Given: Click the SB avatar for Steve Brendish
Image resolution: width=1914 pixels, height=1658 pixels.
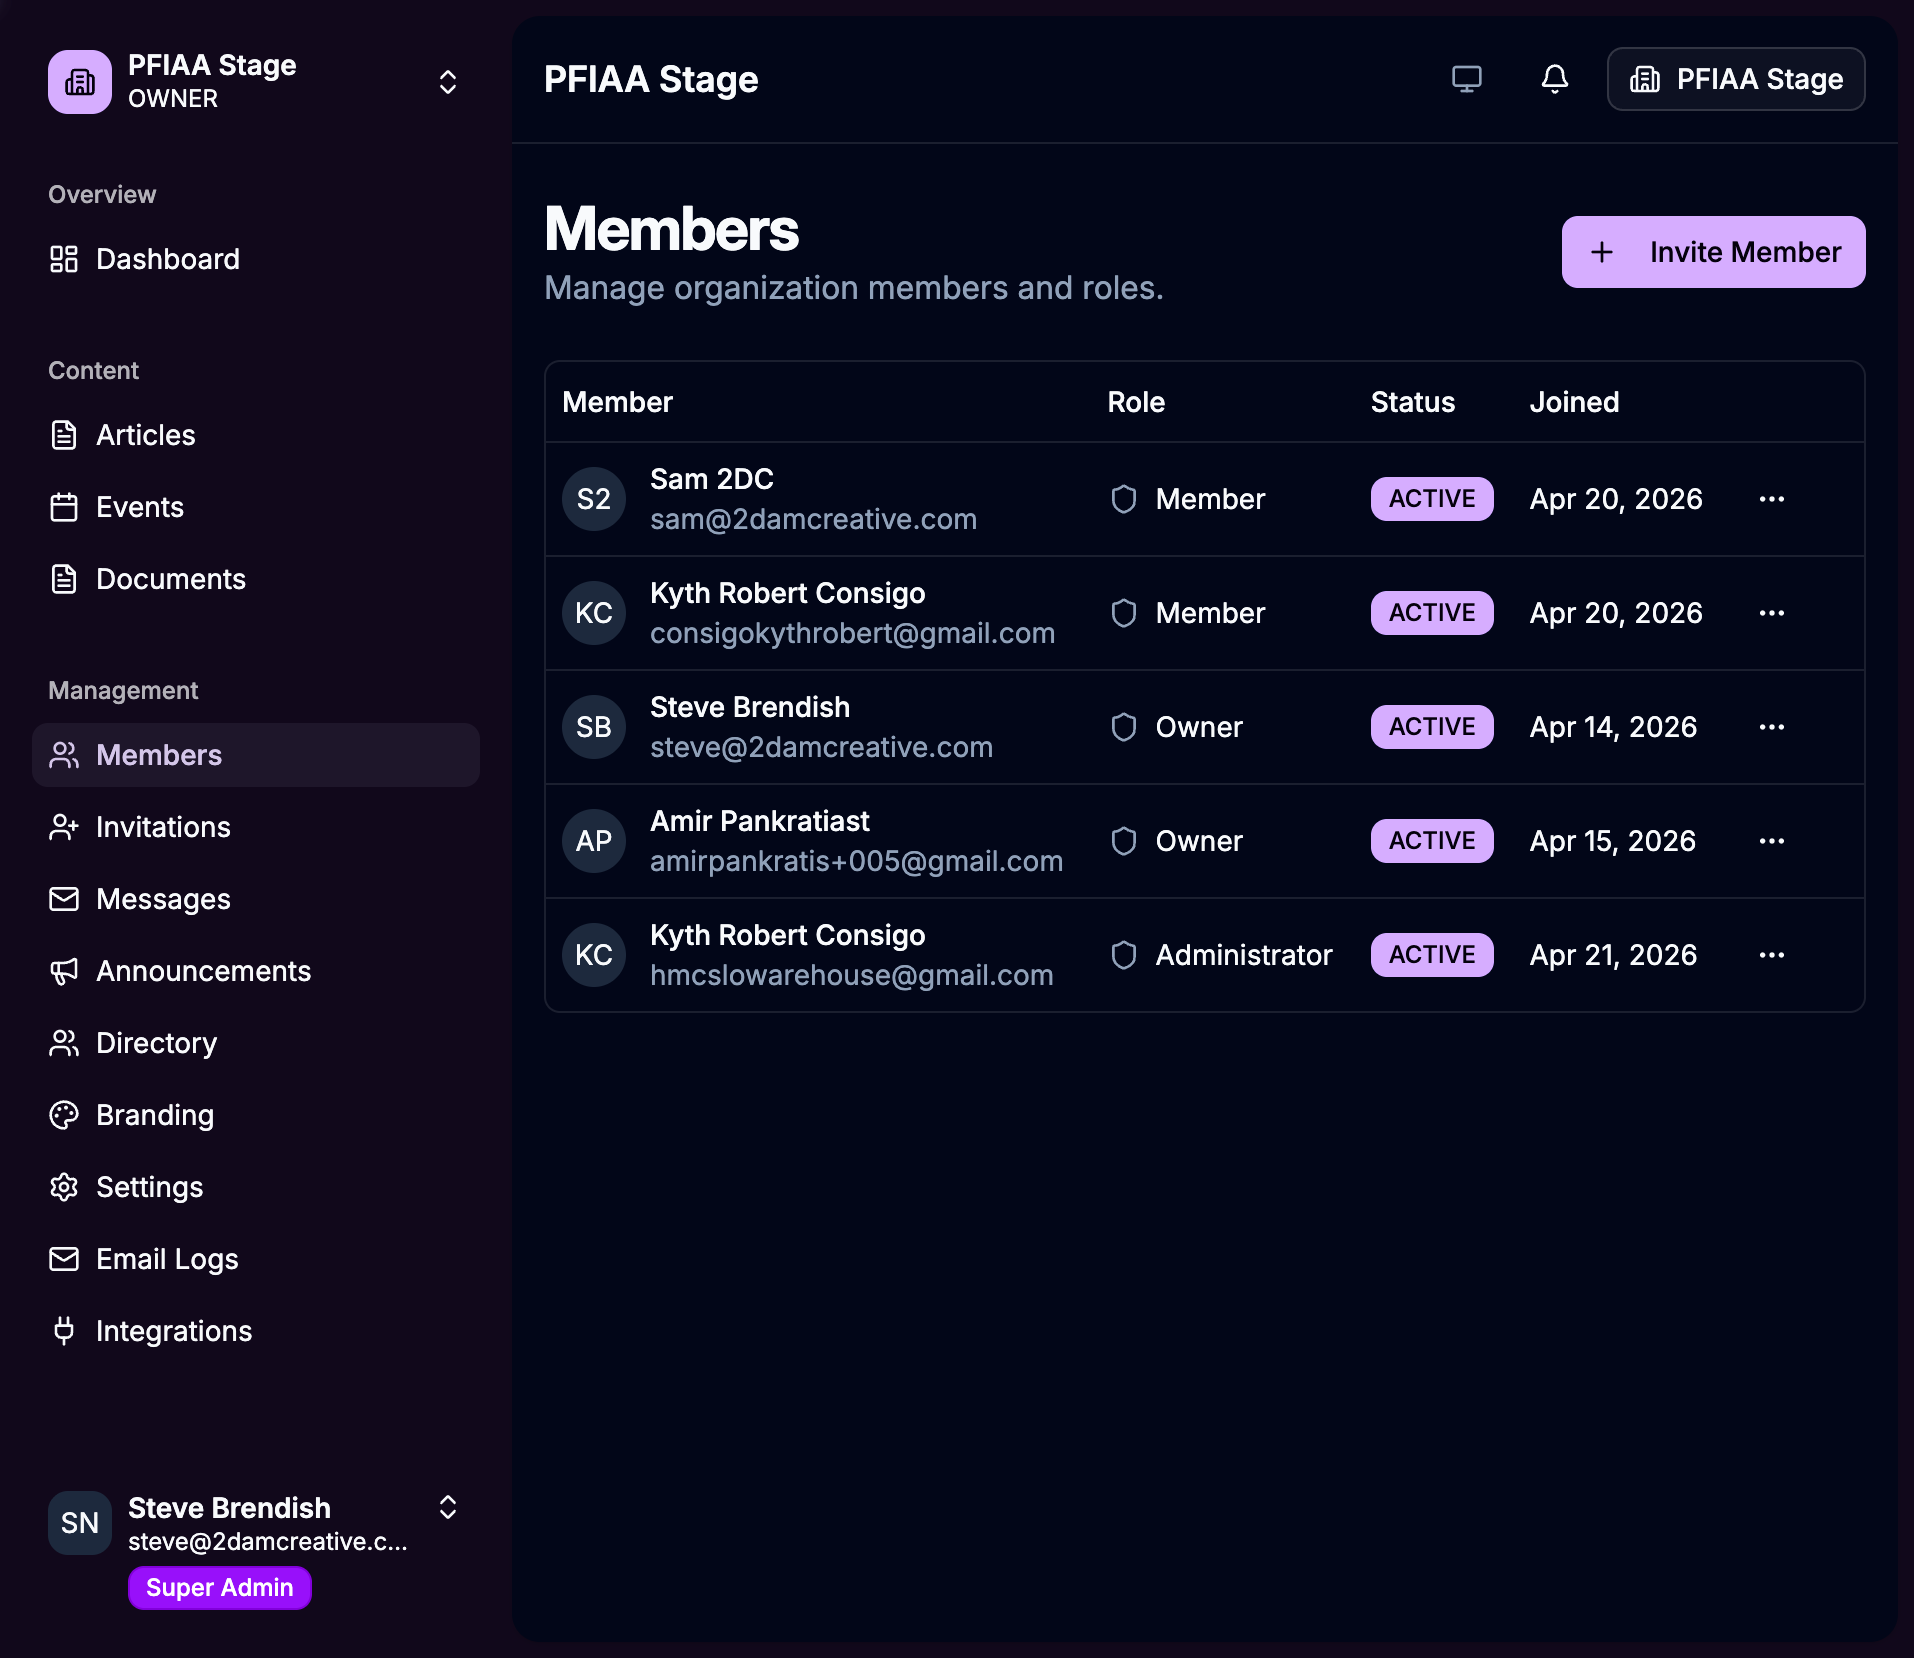Looking at the screenshot, I should pyautogui.click(x=594, y=727).
